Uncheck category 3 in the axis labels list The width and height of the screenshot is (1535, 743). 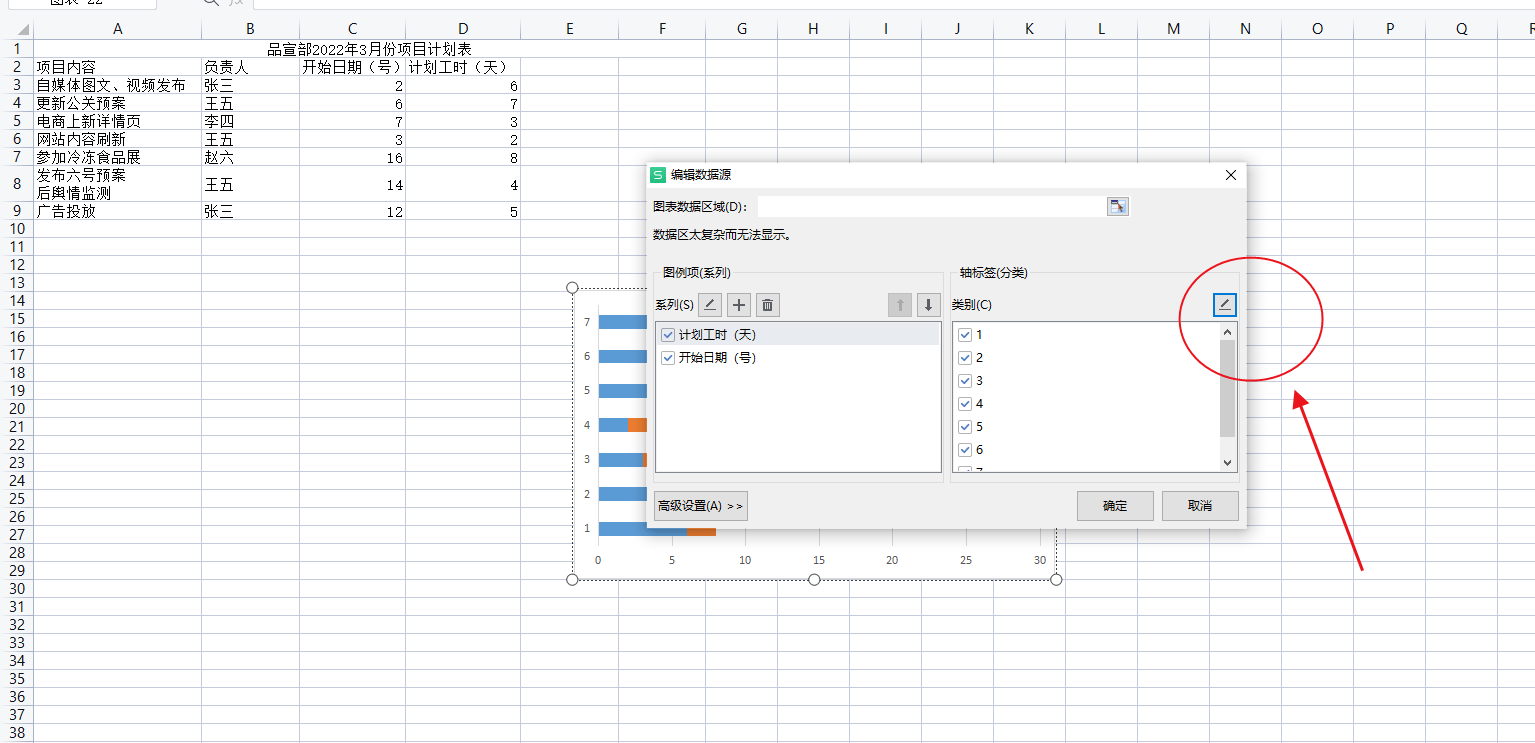click(x=964, y=380)
